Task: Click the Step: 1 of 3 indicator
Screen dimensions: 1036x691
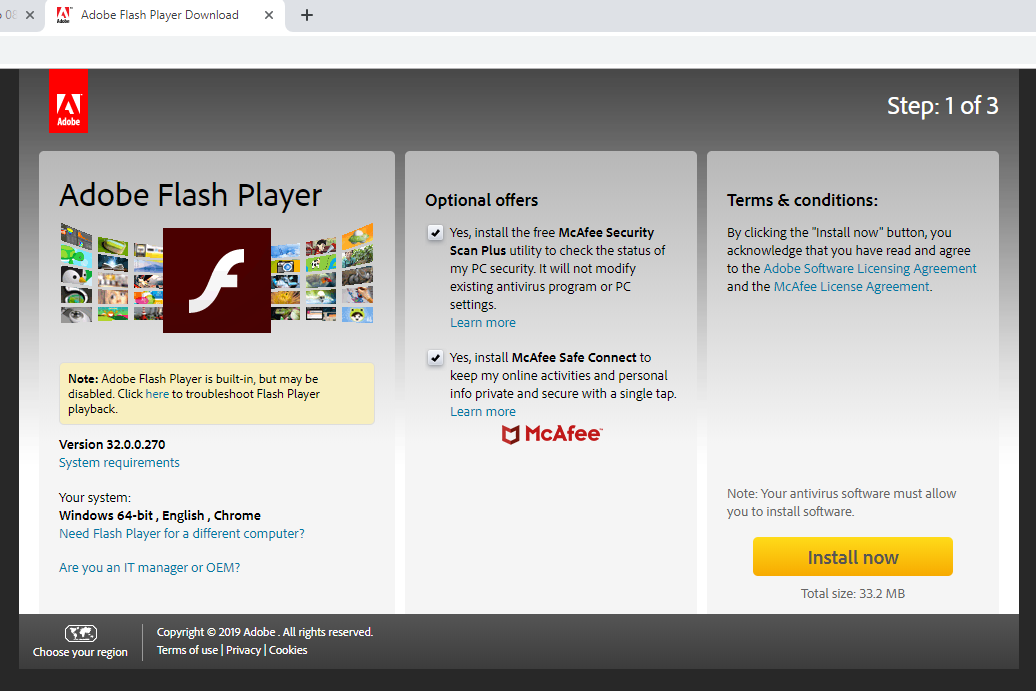Action: tap(942, 106)
